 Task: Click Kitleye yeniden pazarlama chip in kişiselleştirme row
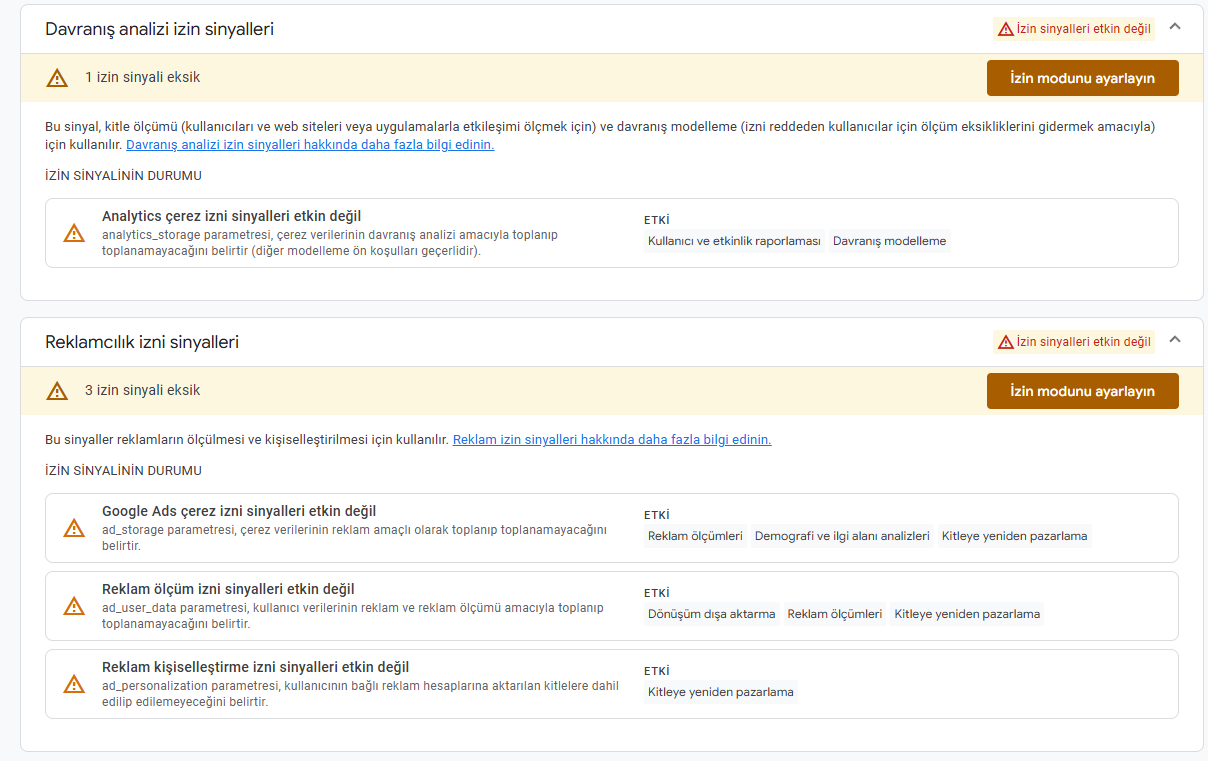[721, 692]
